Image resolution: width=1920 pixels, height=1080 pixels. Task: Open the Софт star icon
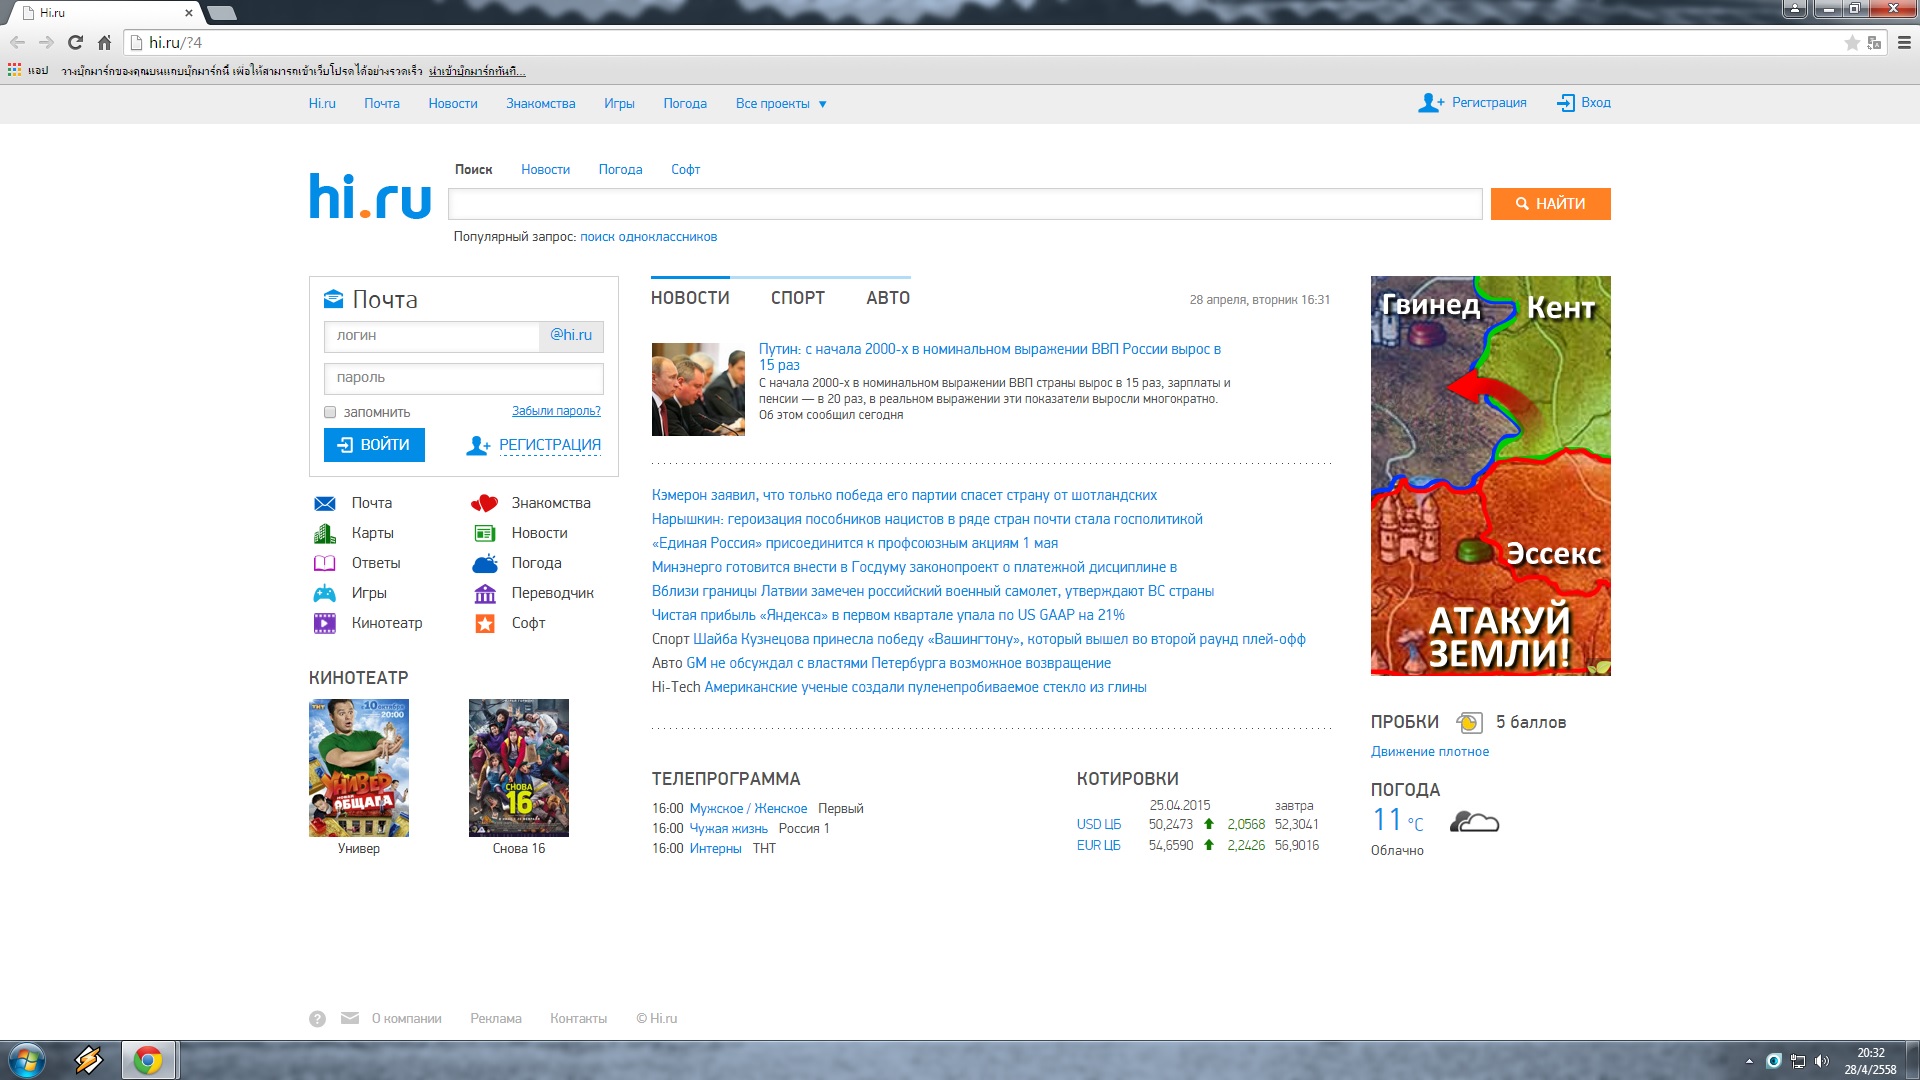[484, 623]
